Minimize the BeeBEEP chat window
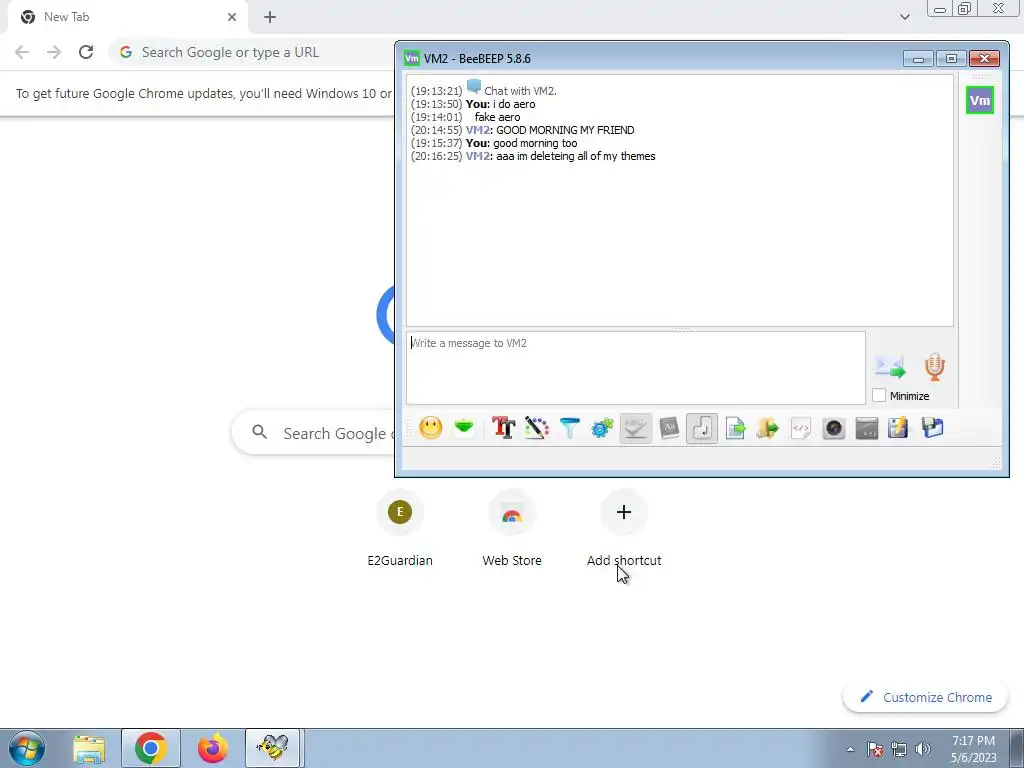The height and width of the screenshot is (768, 1024). pyautogui.click(x=918, y=59)
